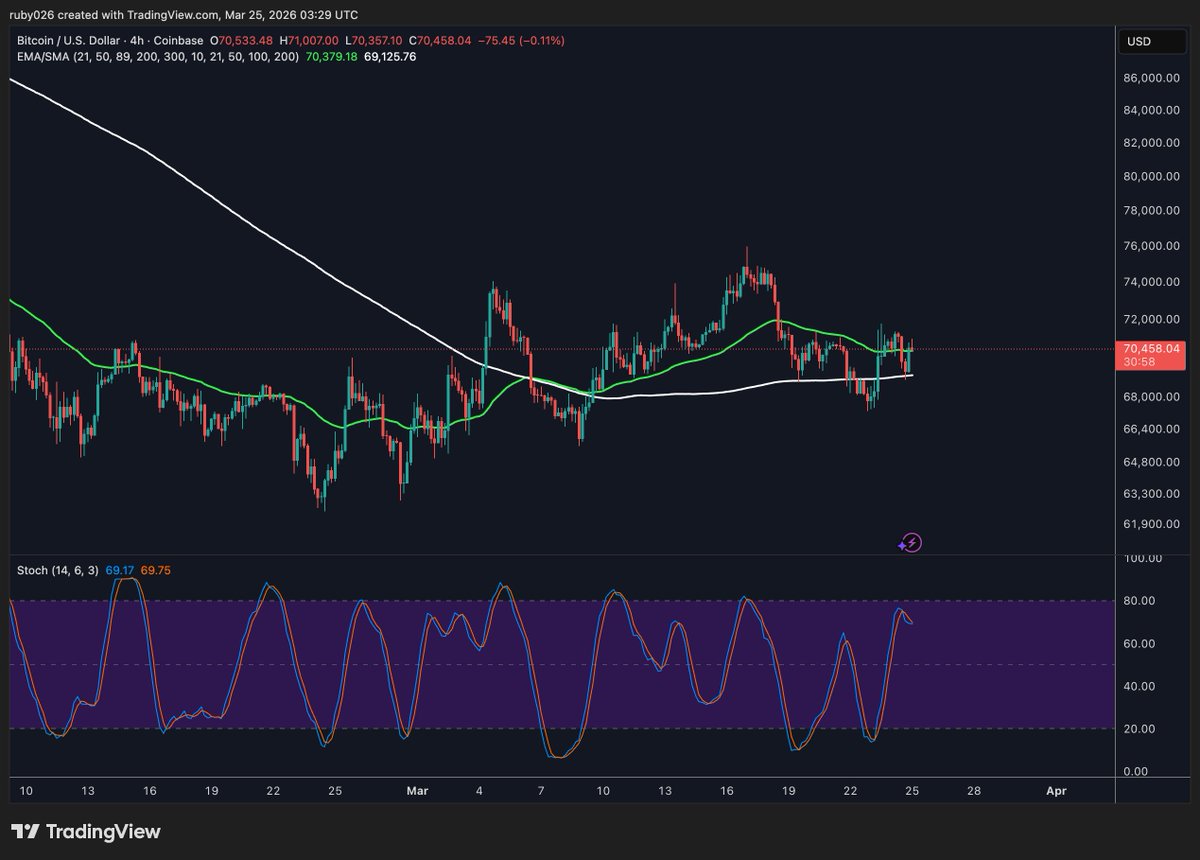Viewport: 1200px width, 860px height.
Task: Click the 86,000.00 price axis label
Action: coord(1152,77)
